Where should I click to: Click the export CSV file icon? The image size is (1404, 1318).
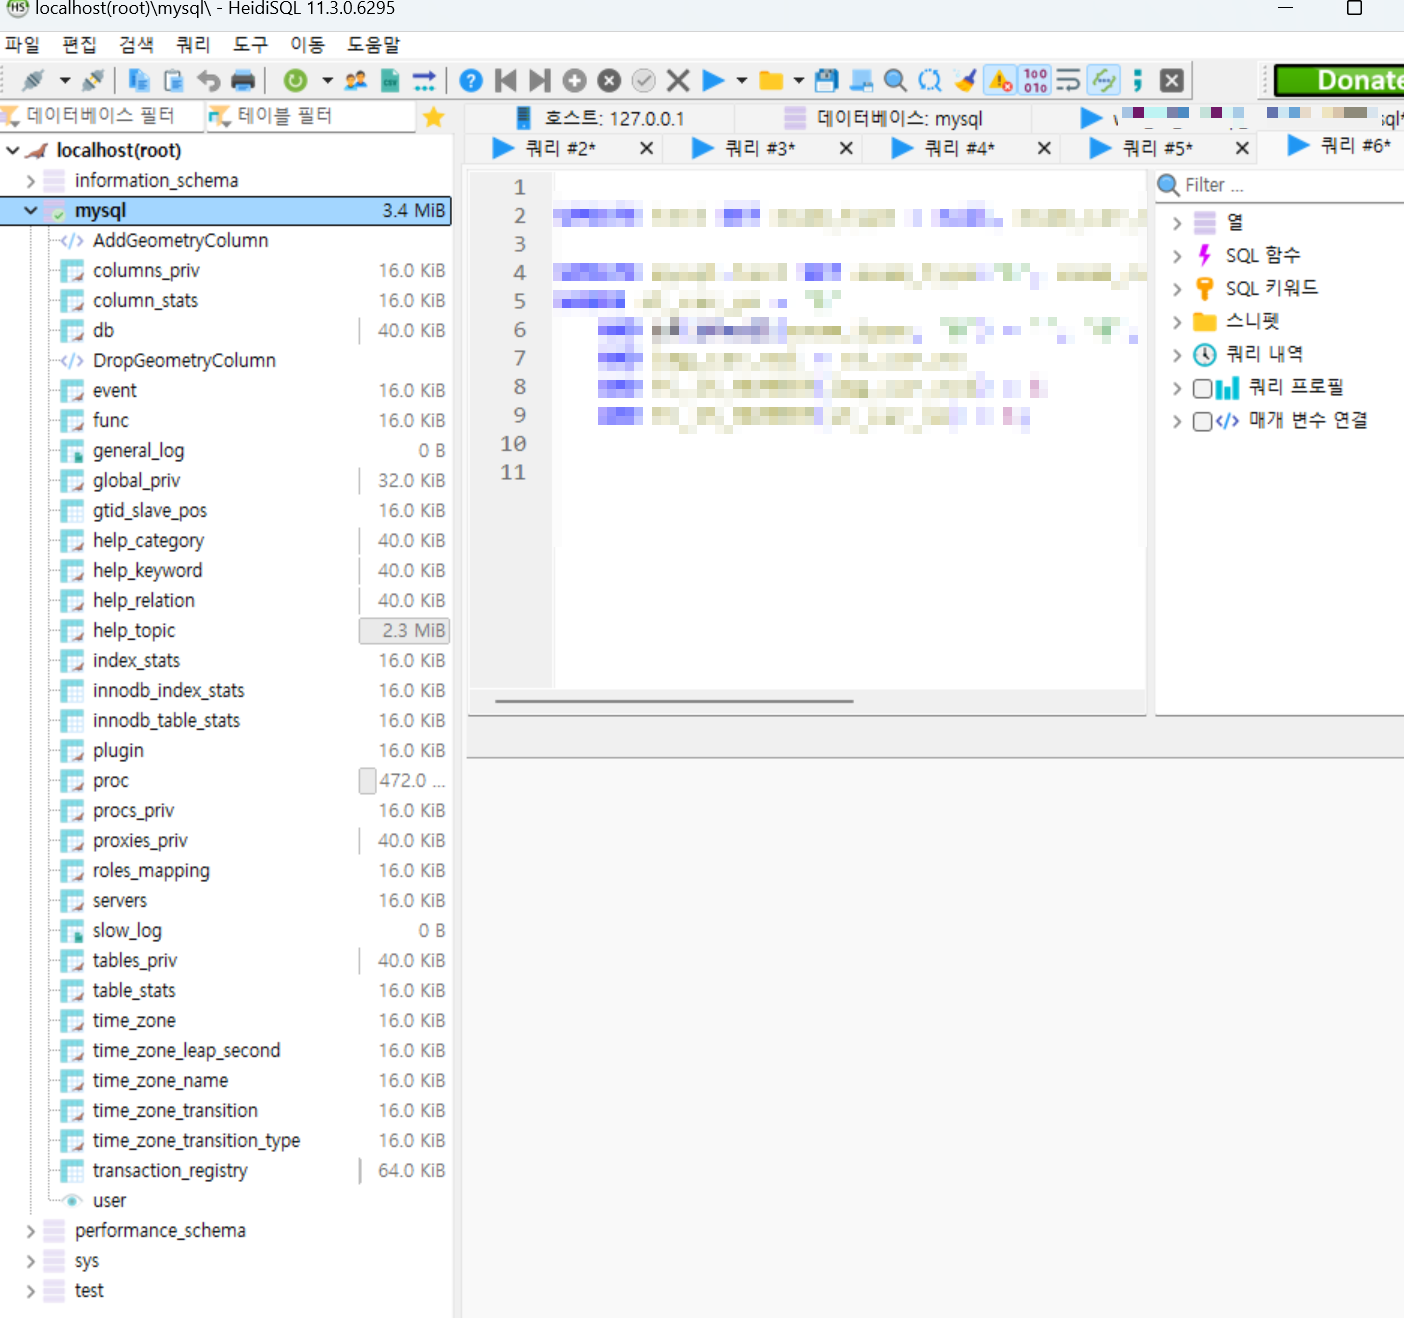pos(390,80)
